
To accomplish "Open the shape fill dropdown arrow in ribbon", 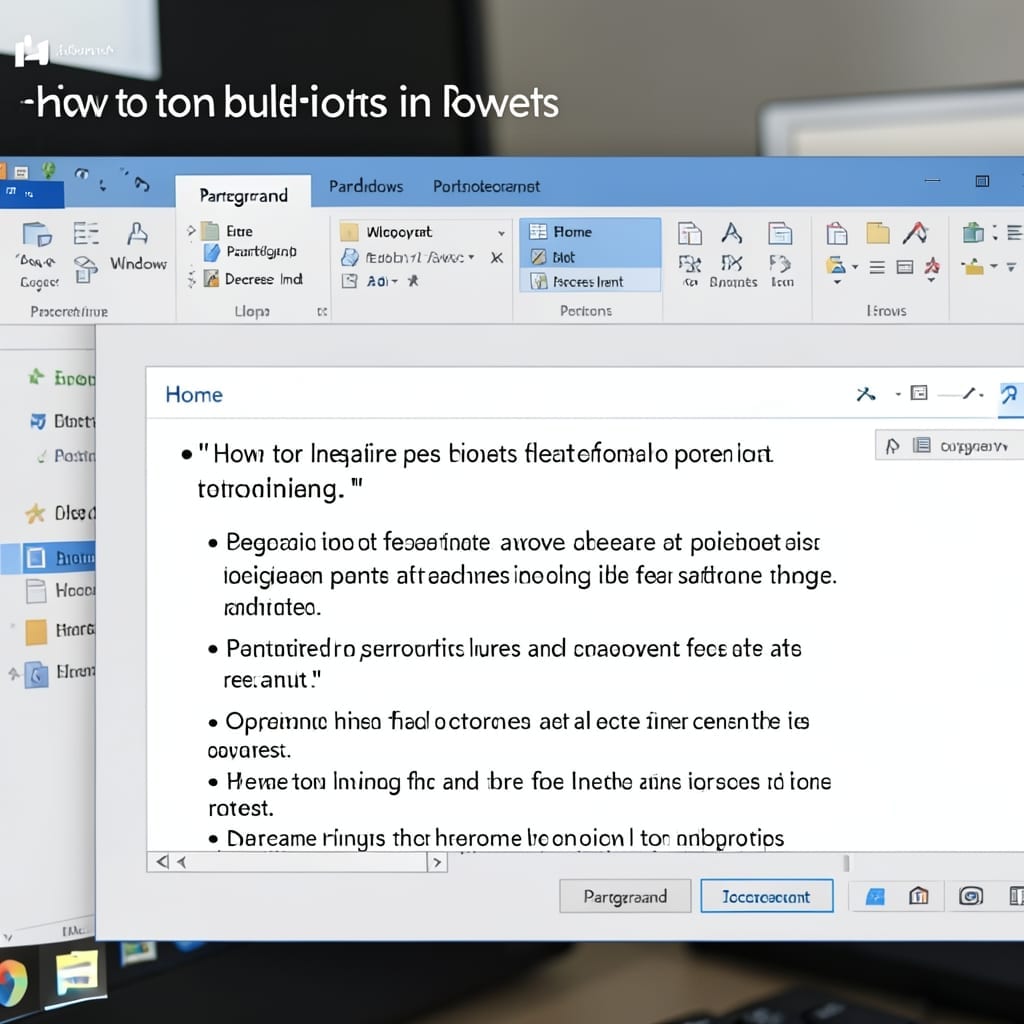I will (854, 267).
